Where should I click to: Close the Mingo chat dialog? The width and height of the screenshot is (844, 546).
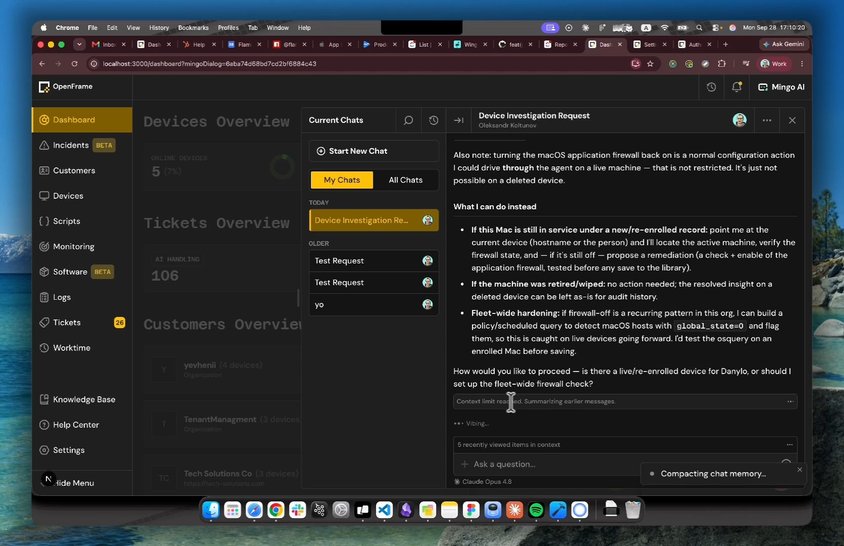coord(792,120)
